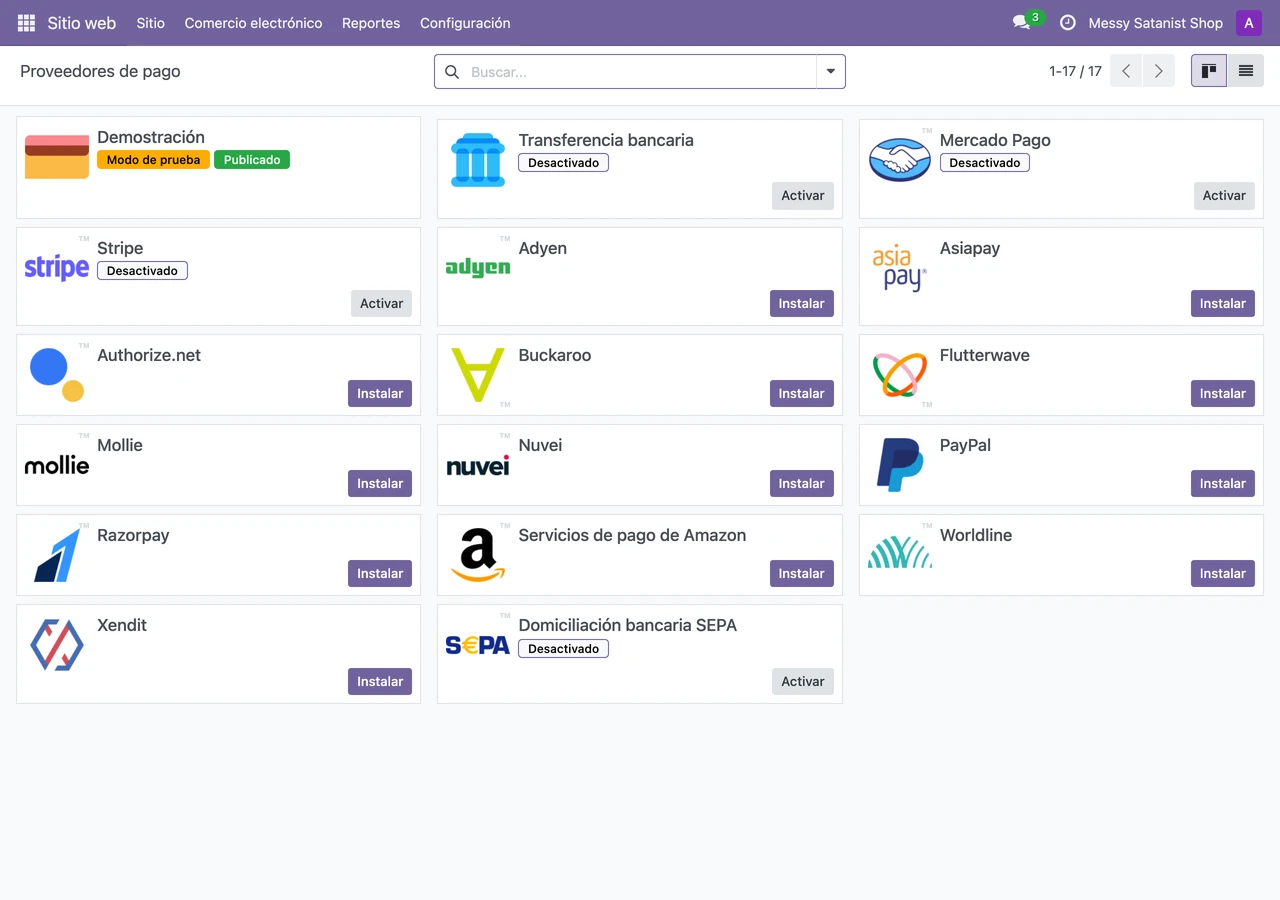Click the Demostración card icon

tap(57, 157)
